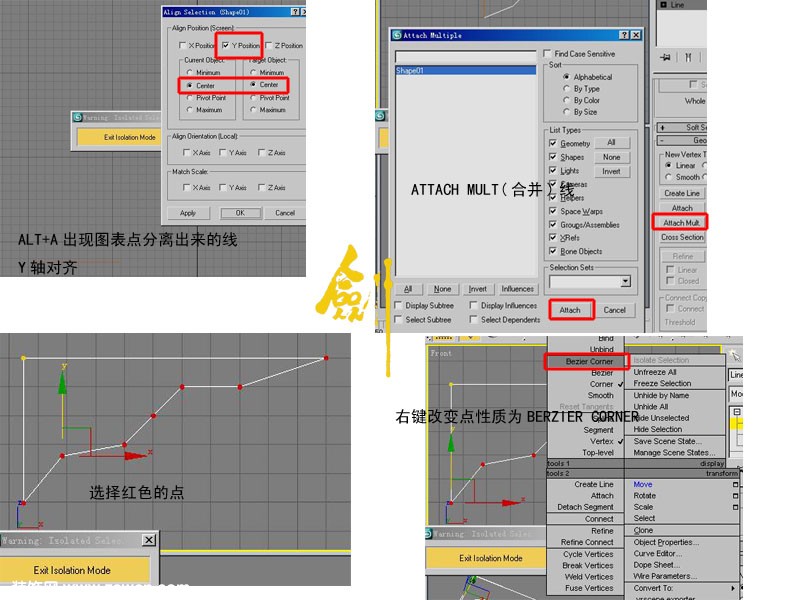Choose Refine Connect in the quad menu

click(587, 542)
